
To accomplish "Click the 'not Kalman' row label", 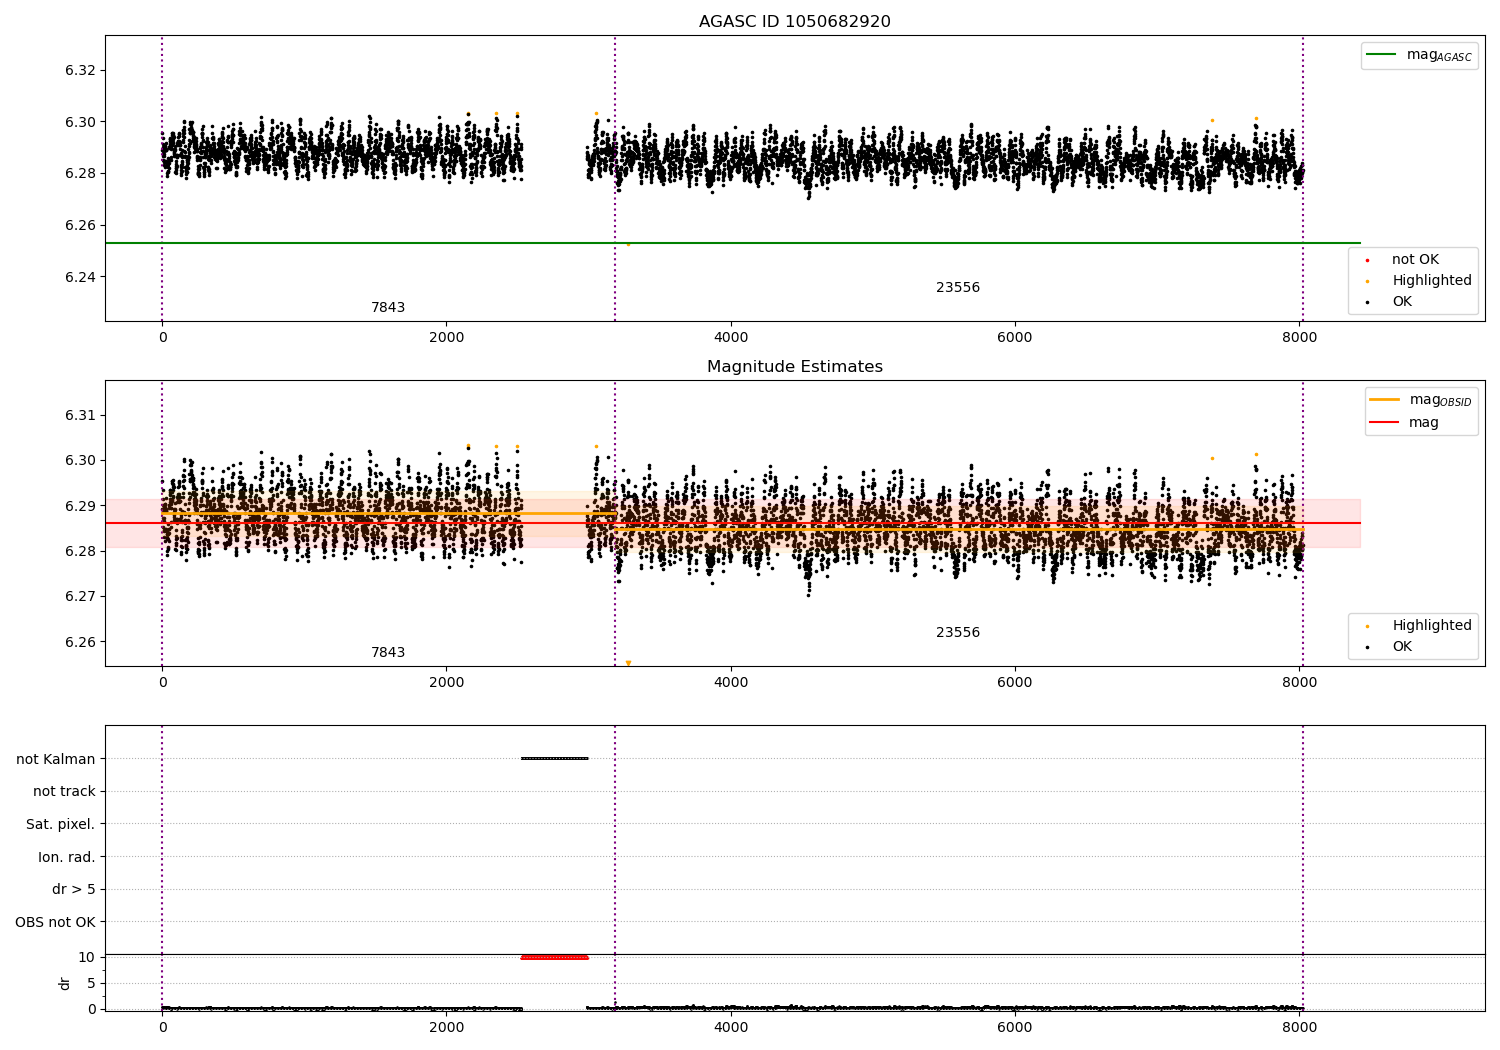I will 56,759.
